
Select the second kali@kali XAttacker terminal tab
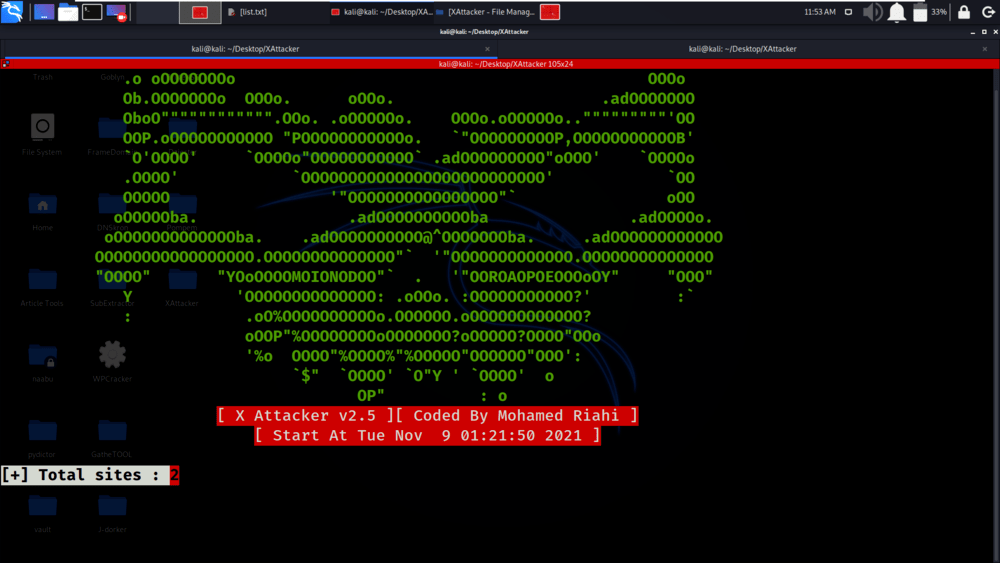[x=742, y=48]
